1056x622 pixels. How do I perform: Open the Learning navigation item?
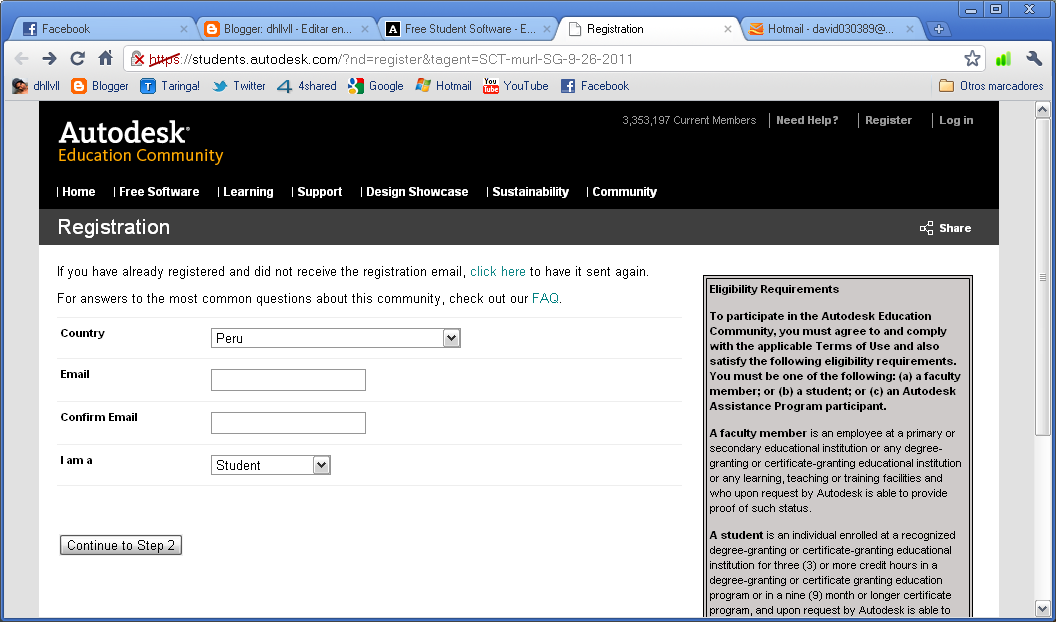(x=248, y=192)
